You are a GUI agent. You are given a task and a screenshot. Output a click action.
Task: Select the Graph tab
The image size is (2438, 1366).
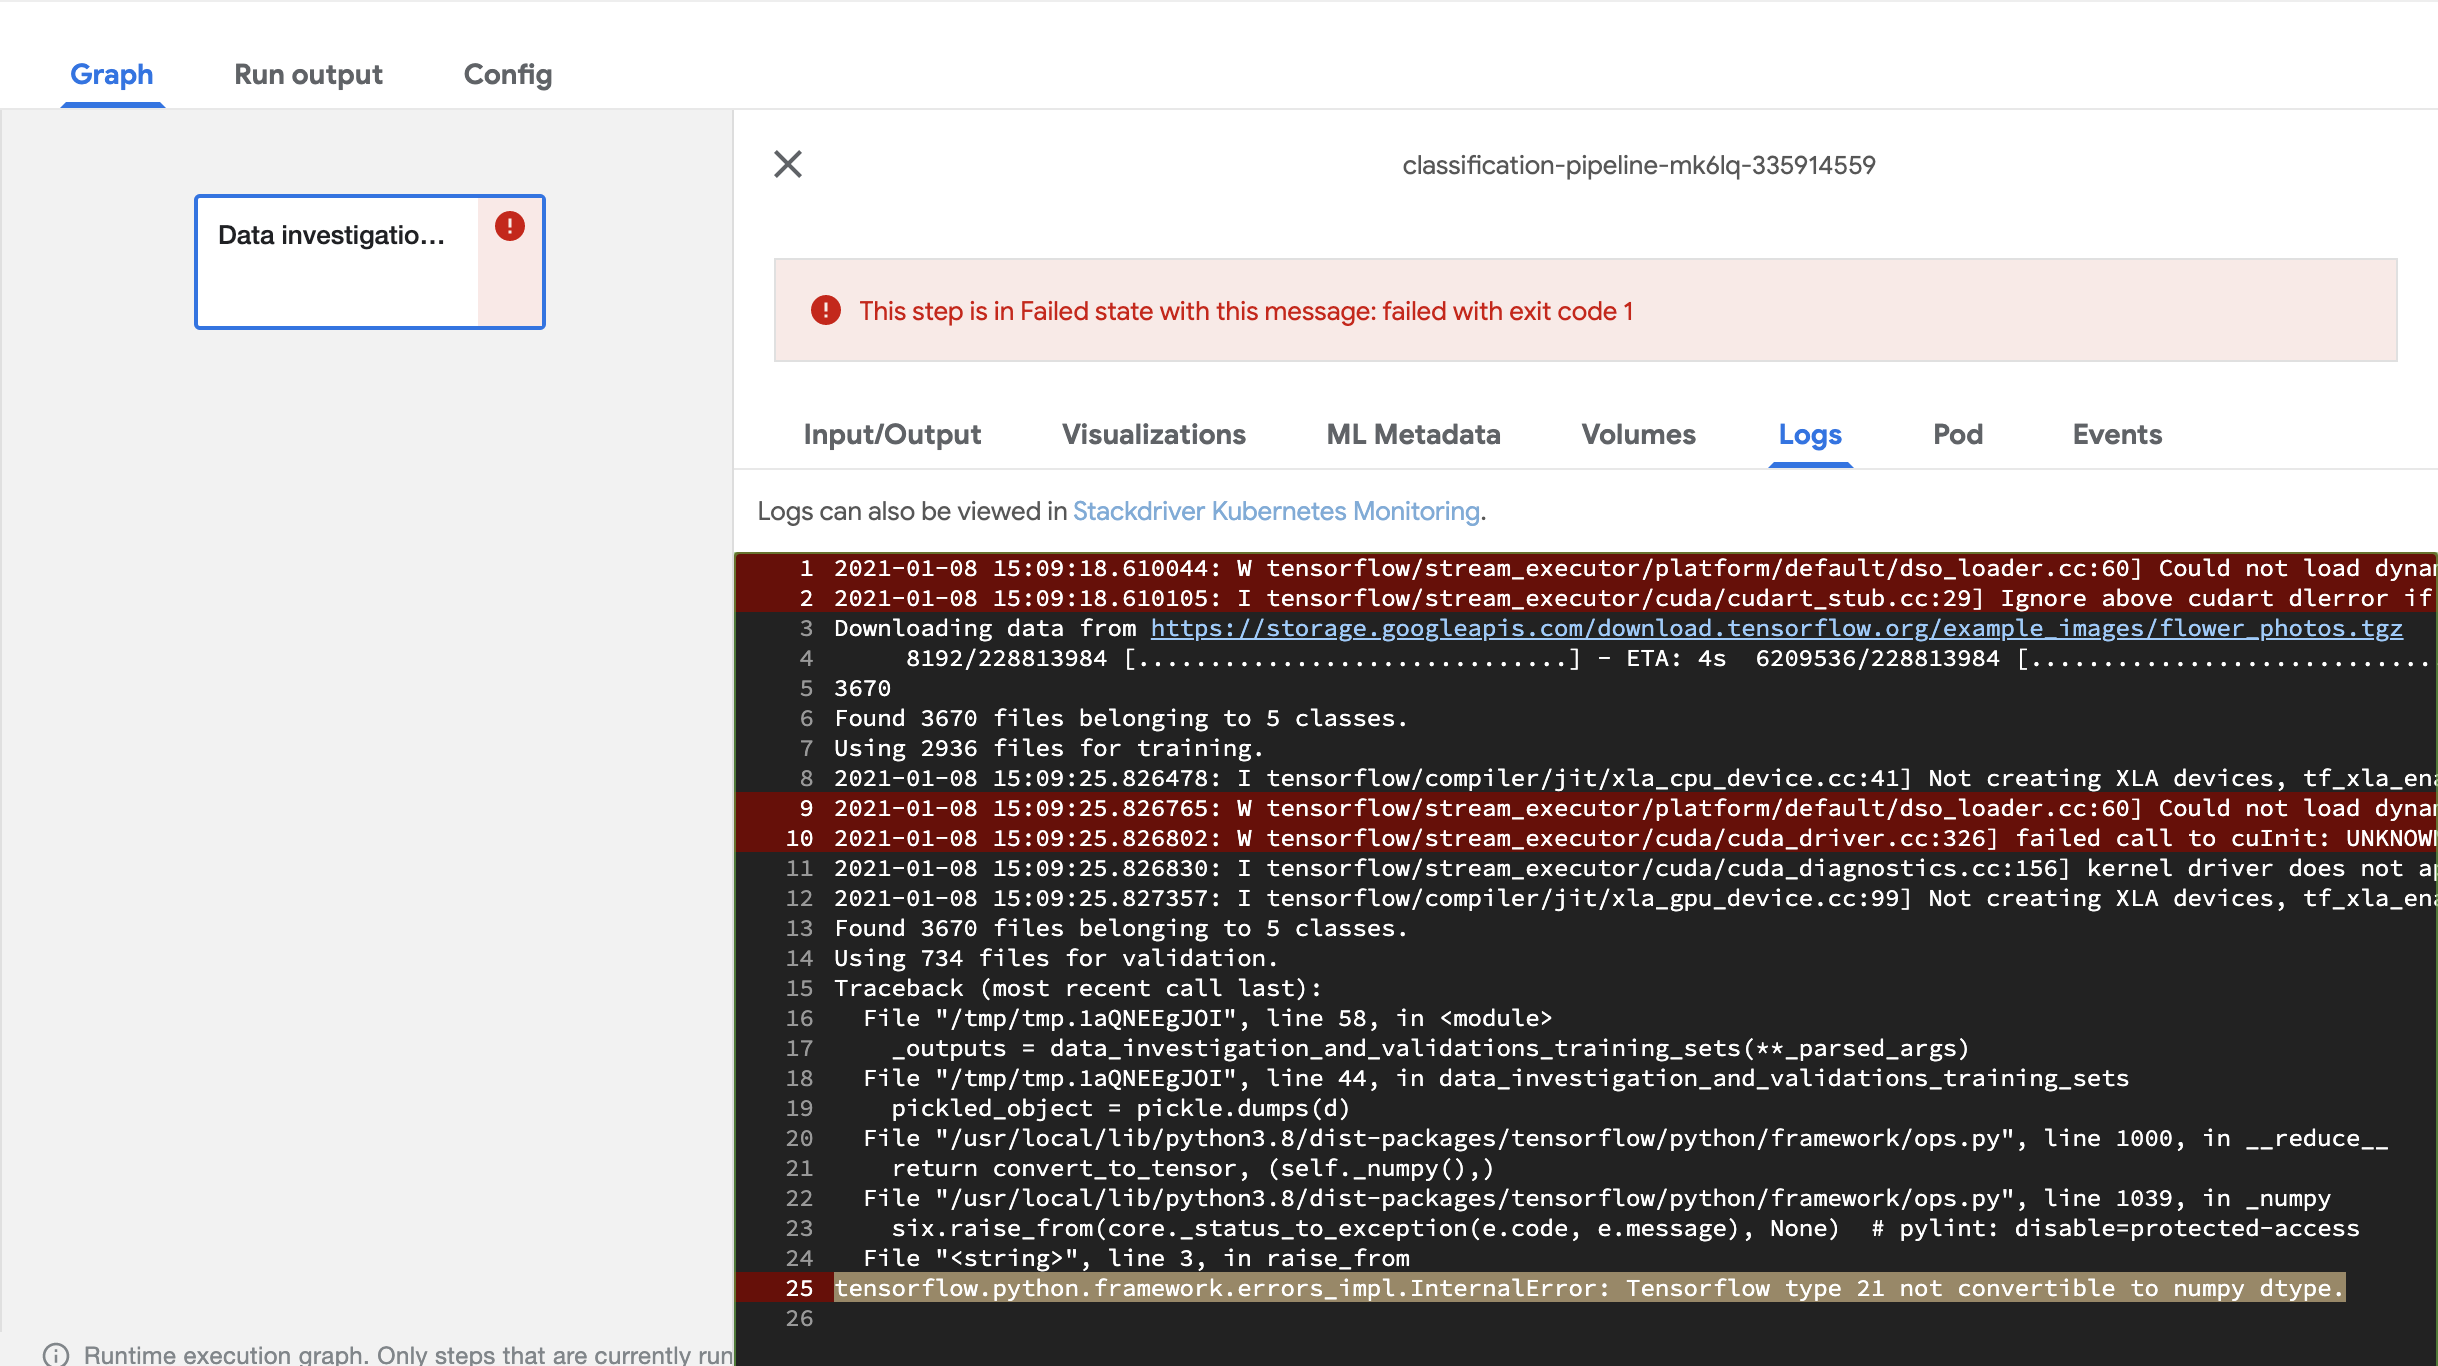pyautogui.click(x=112, y=75)
